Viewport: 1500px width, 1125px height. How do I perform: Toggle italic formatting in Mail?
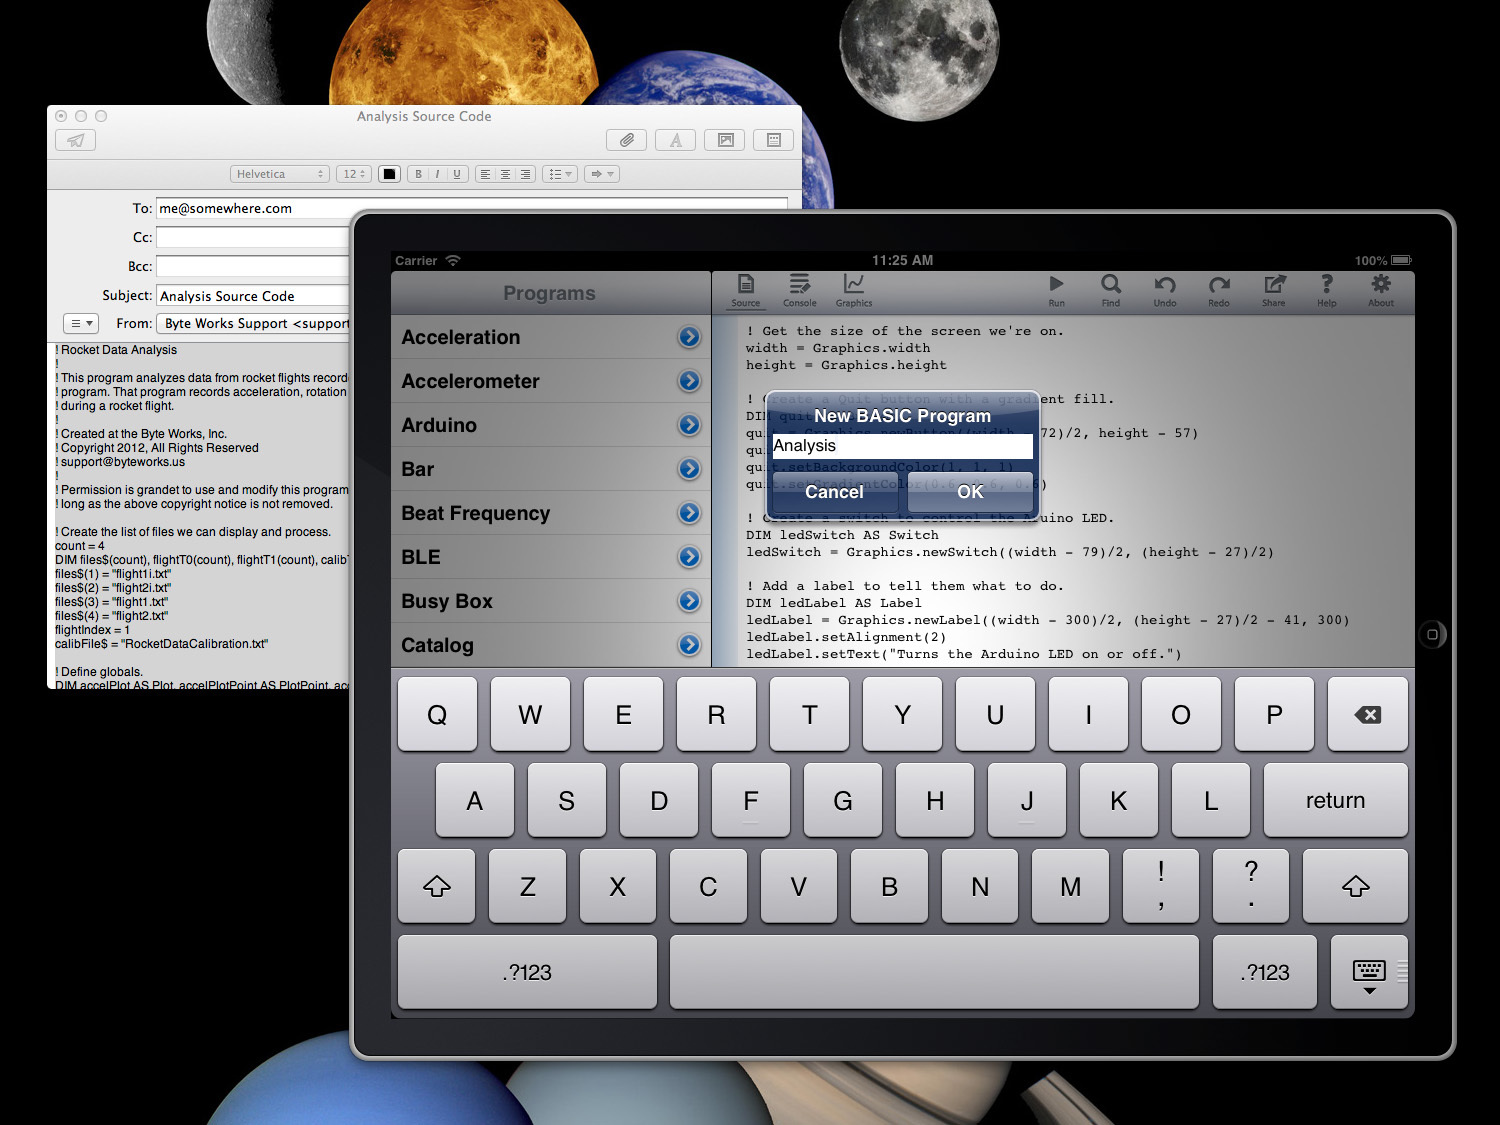click(437, 174)
